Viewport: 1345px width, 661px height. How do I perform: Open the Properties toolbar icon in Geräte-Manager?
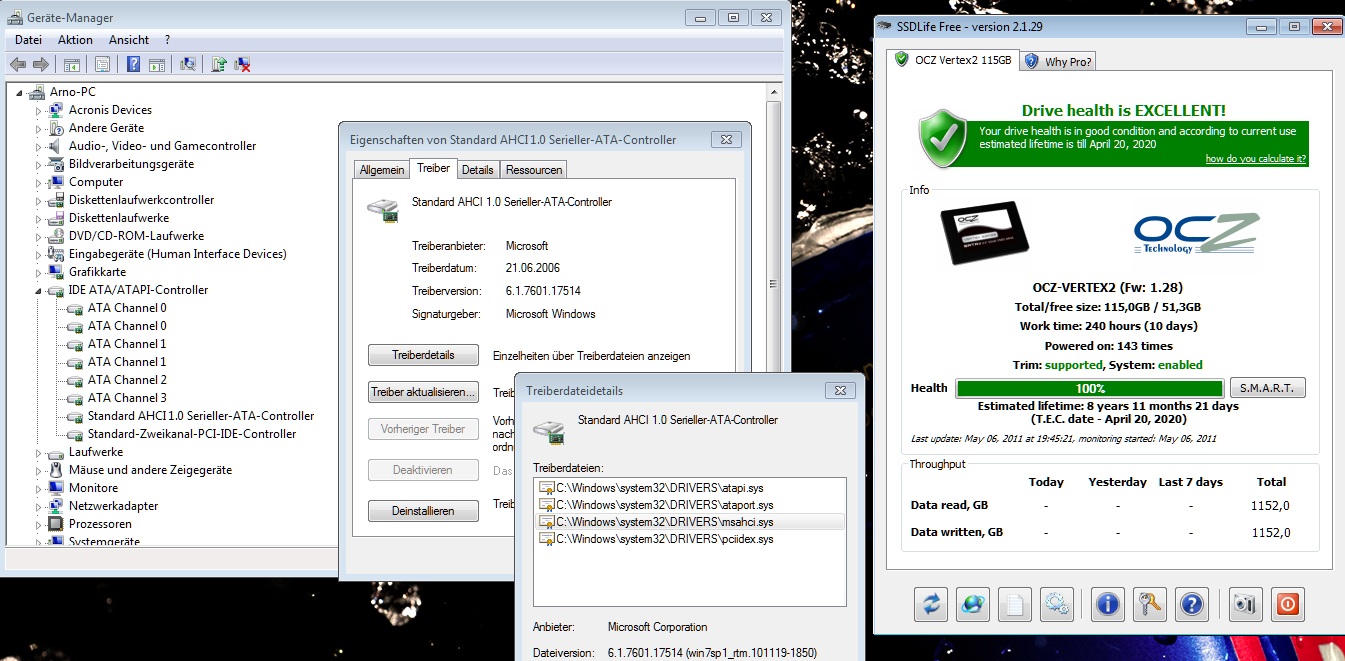pyautogui.click(x=102, y=65)
